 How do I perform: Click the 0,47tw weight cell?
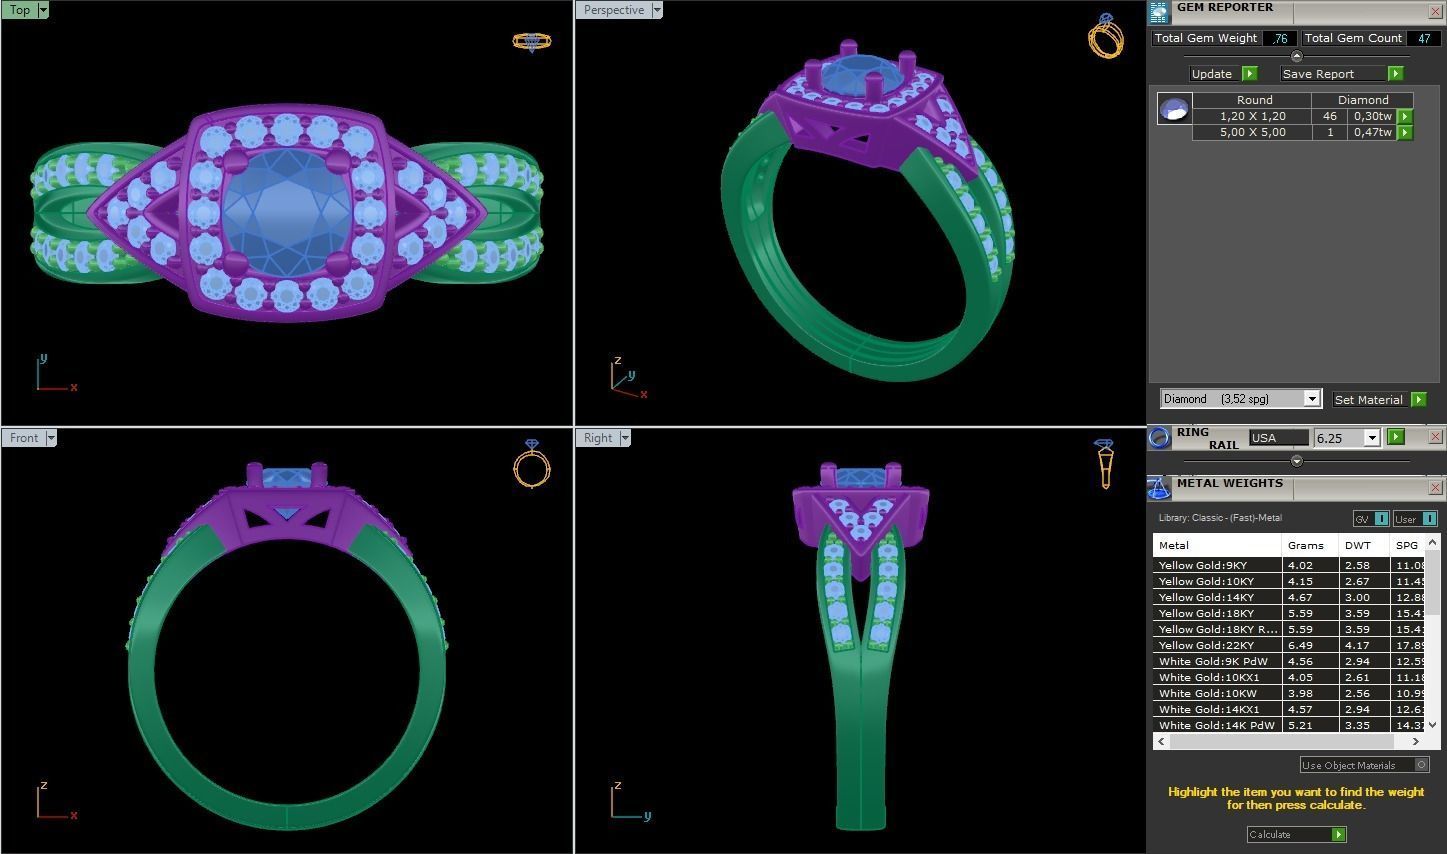tap(1373, 132)
